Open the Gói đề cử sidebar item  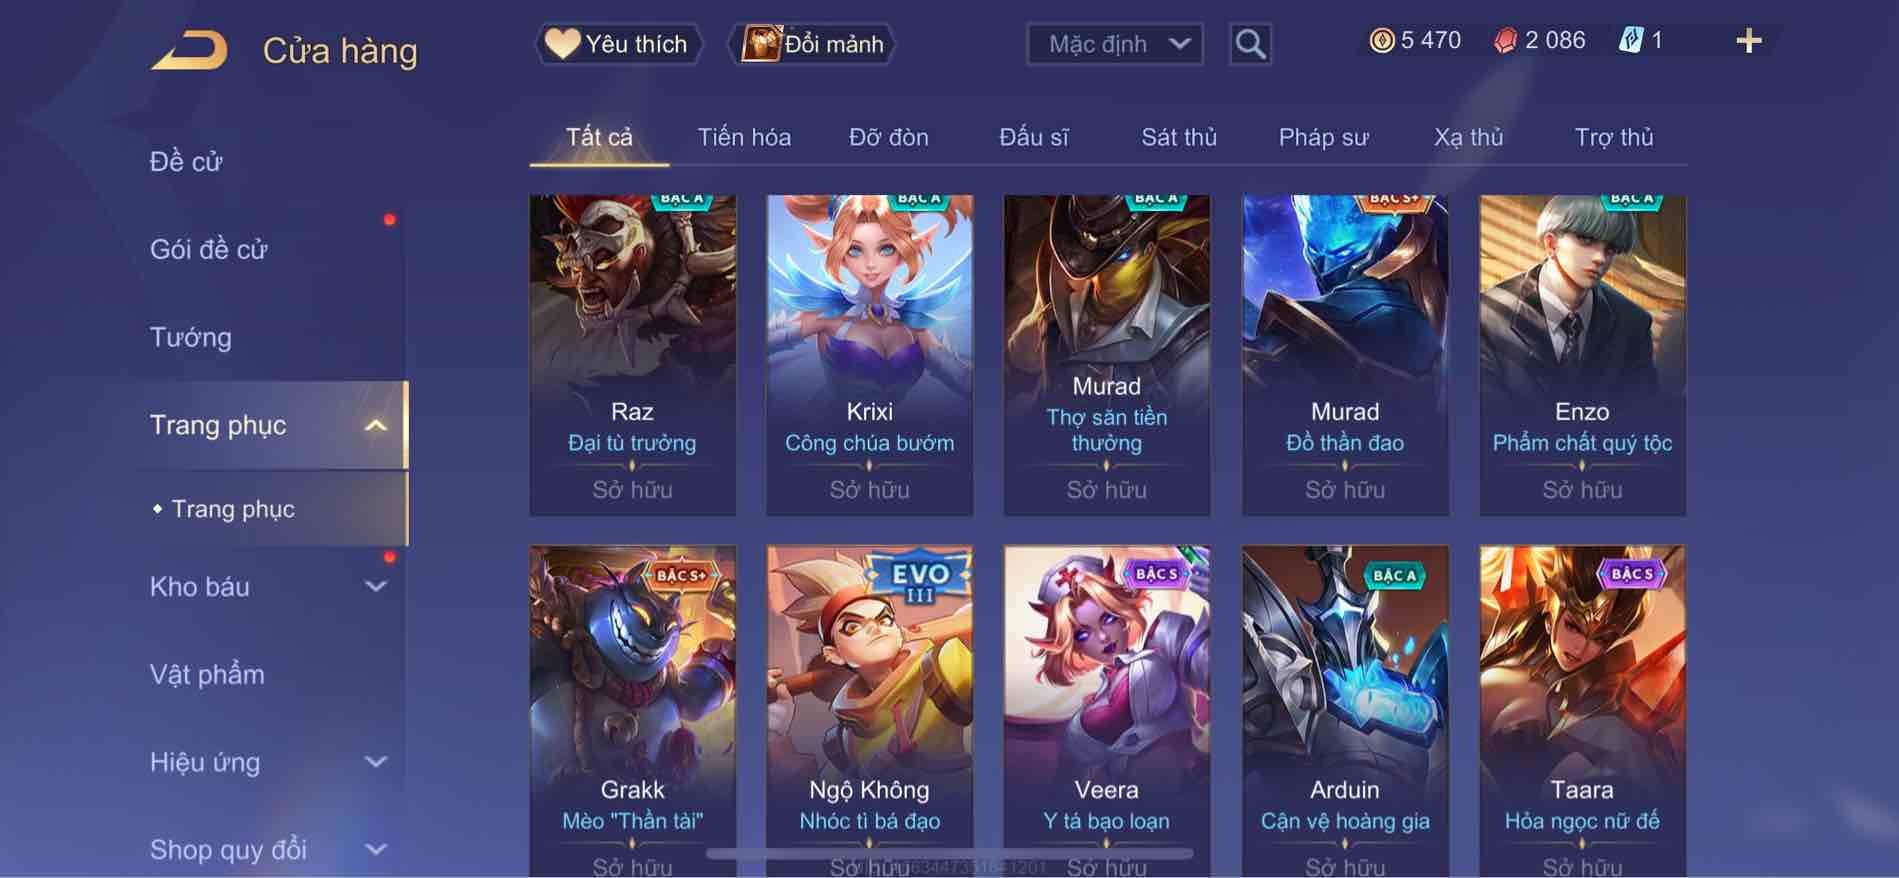coord(209,249)
